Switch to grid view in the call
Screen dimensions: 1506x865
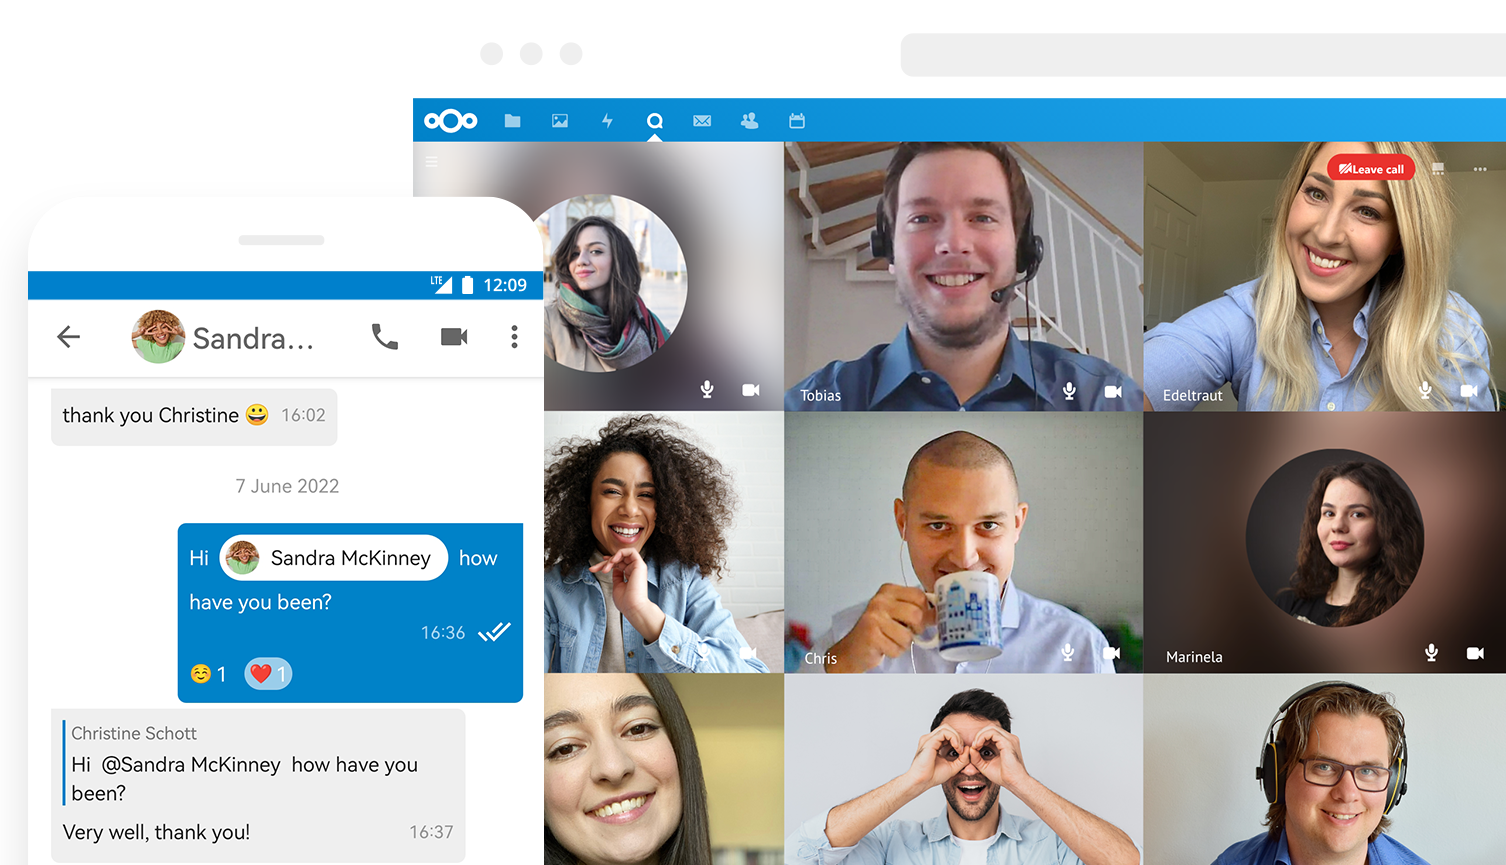pyautogui.click(x=1438, y=168)
